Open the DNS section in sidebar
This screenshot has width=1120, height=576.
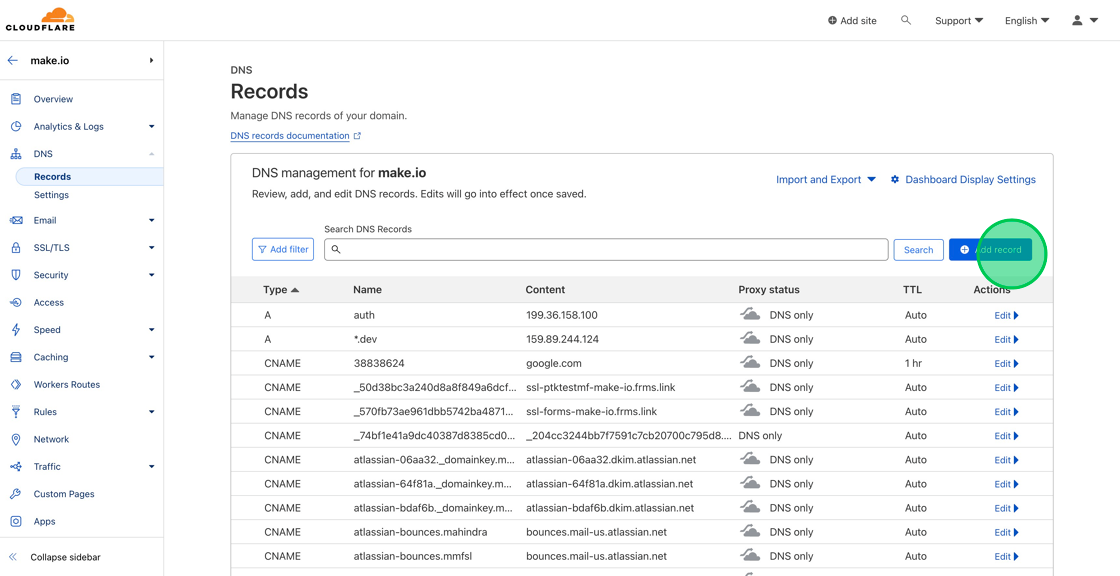(44, 153)
